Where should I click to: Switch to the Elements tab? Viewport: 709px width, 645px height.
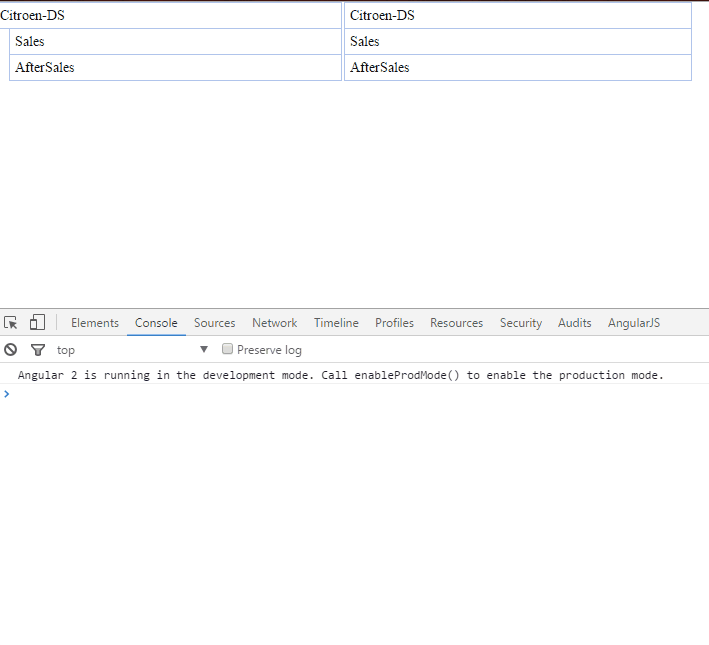pyautogui.click(x=95, y=323)
